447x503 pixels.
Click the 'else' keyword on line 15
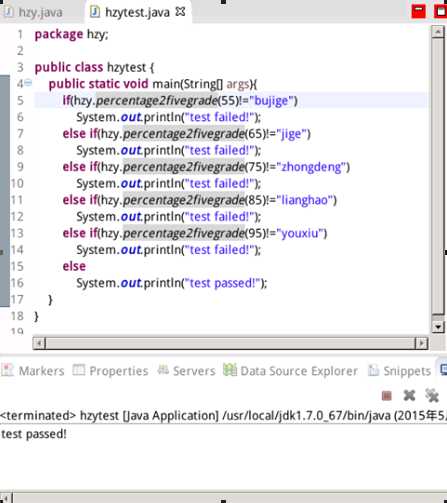pos(74,266)
